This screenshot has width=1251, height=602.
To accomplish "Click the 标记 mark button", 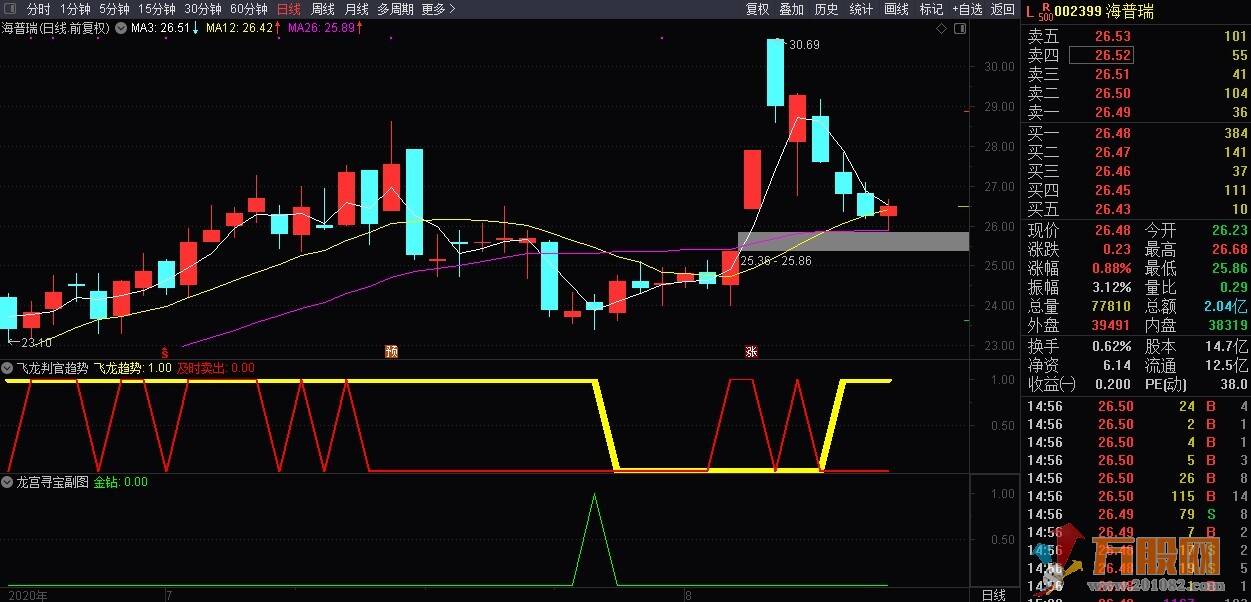I will pos(931,9).
